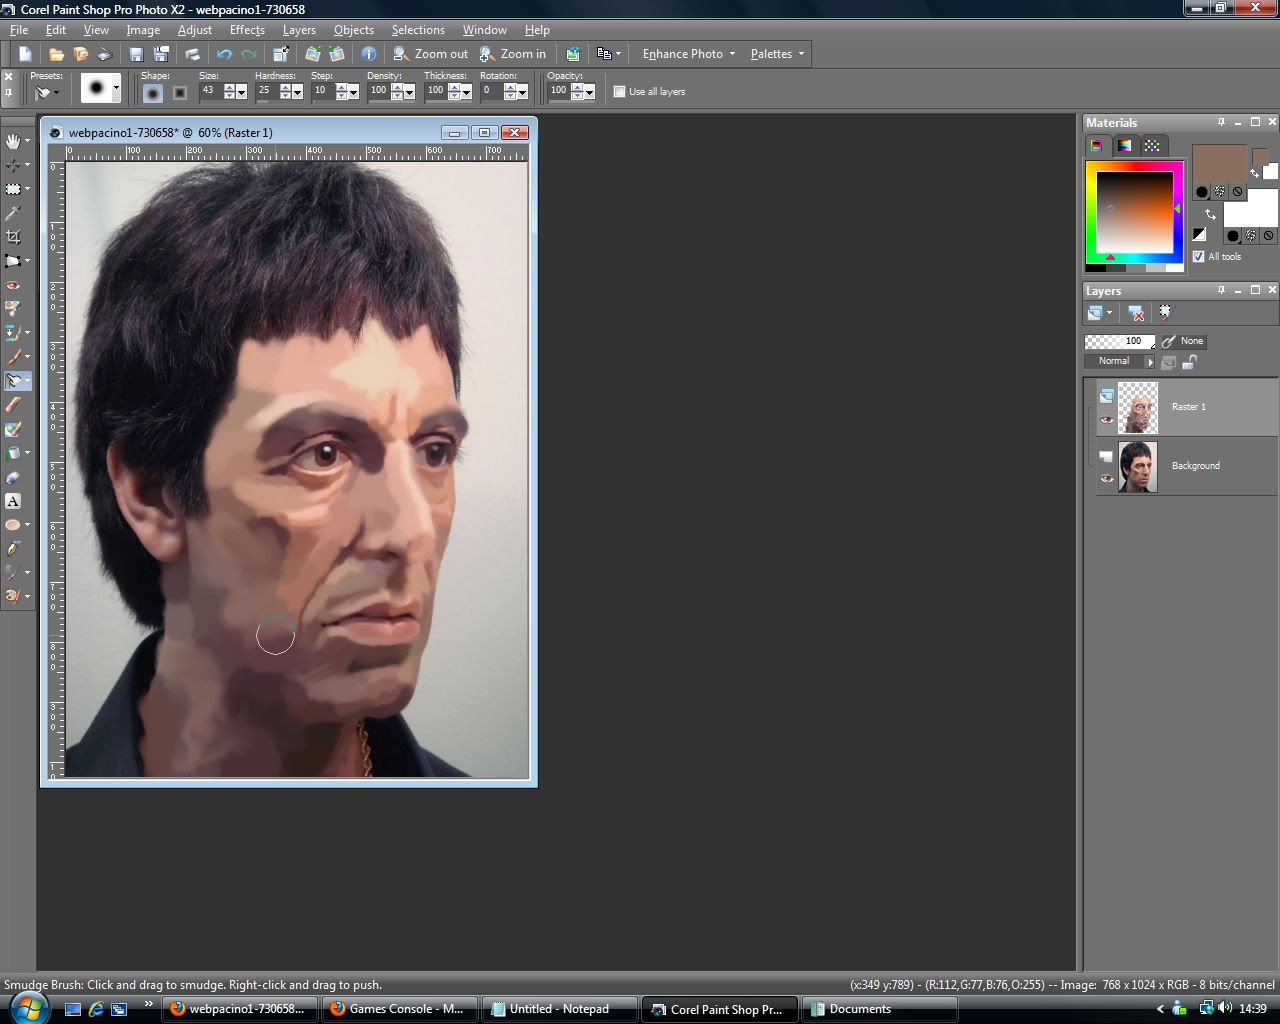
Task: Redo the last undone action
Action: click(x=249, y=54)
